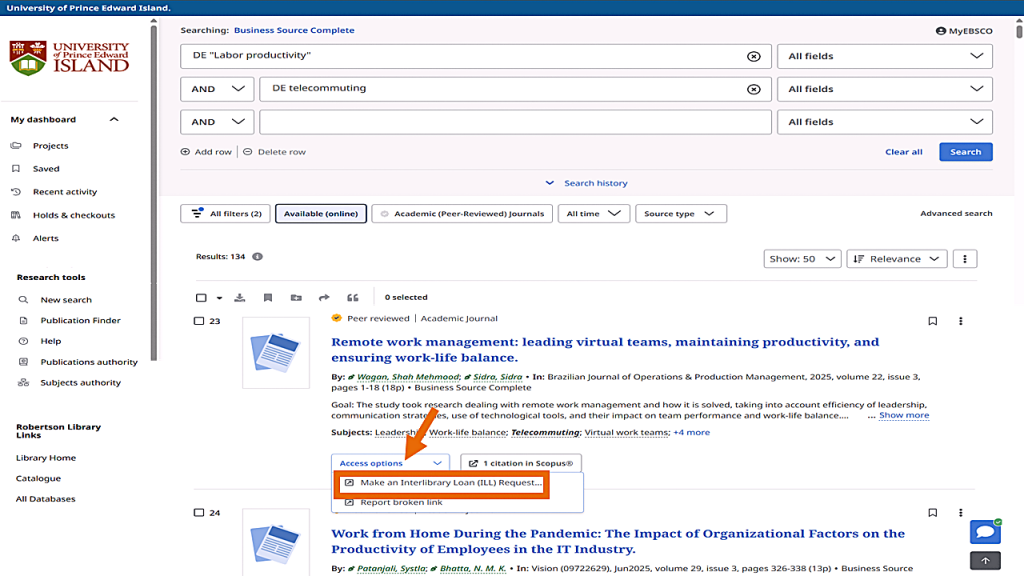Check the checkbox for result 23
Screen dimensions: 1024x576
(x=199, y=321)
